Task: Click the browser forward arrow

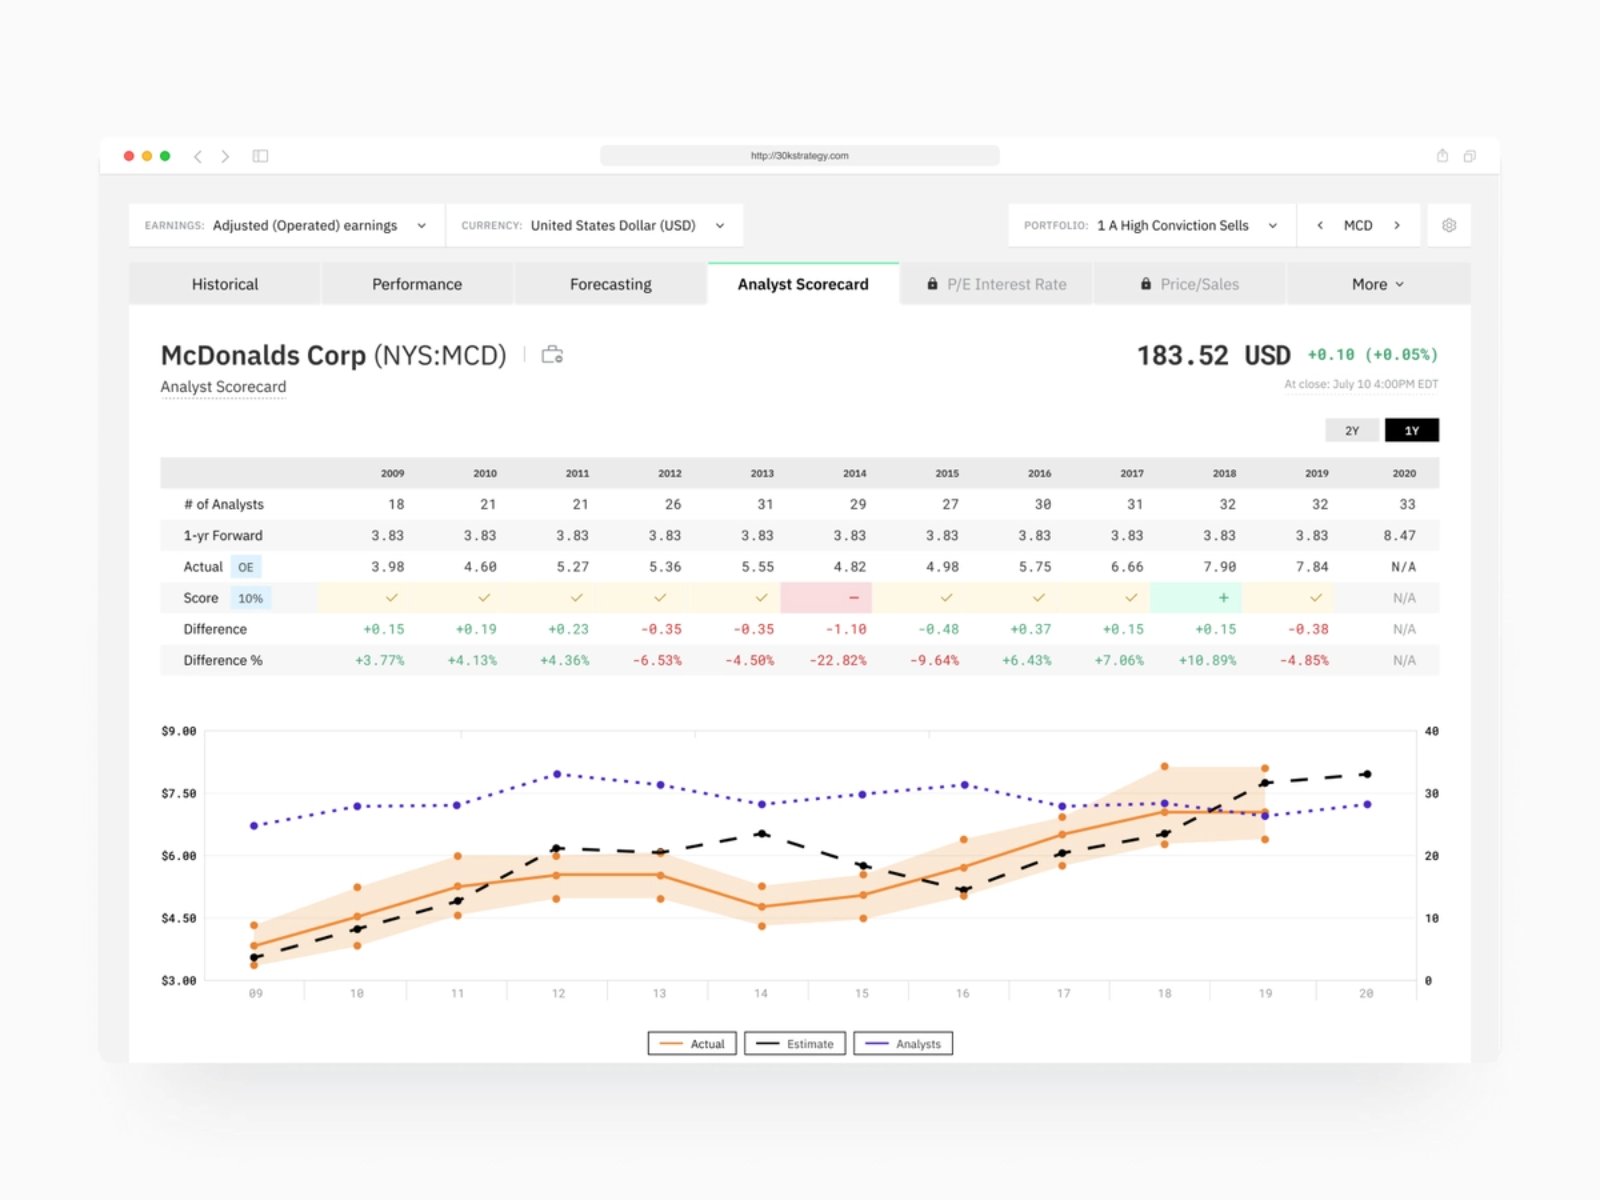Action: coord(225,156)
